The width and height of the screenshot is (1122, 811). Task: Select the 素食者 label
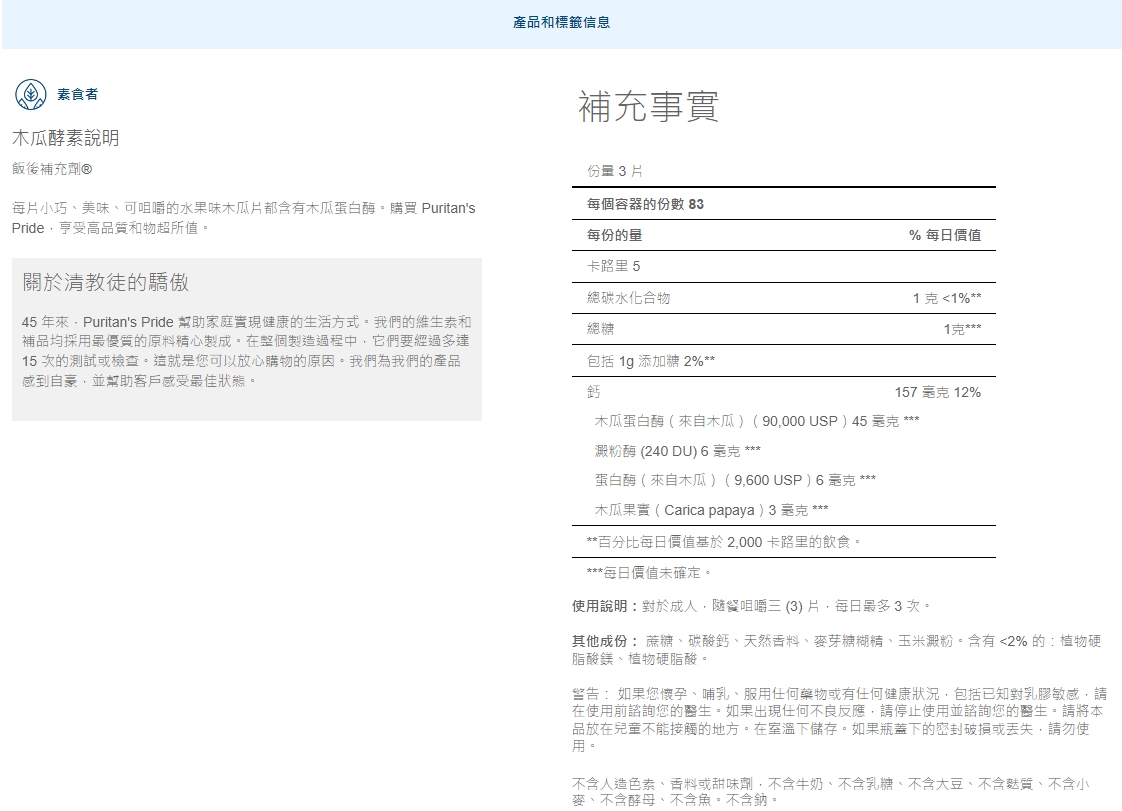(77, 94)
